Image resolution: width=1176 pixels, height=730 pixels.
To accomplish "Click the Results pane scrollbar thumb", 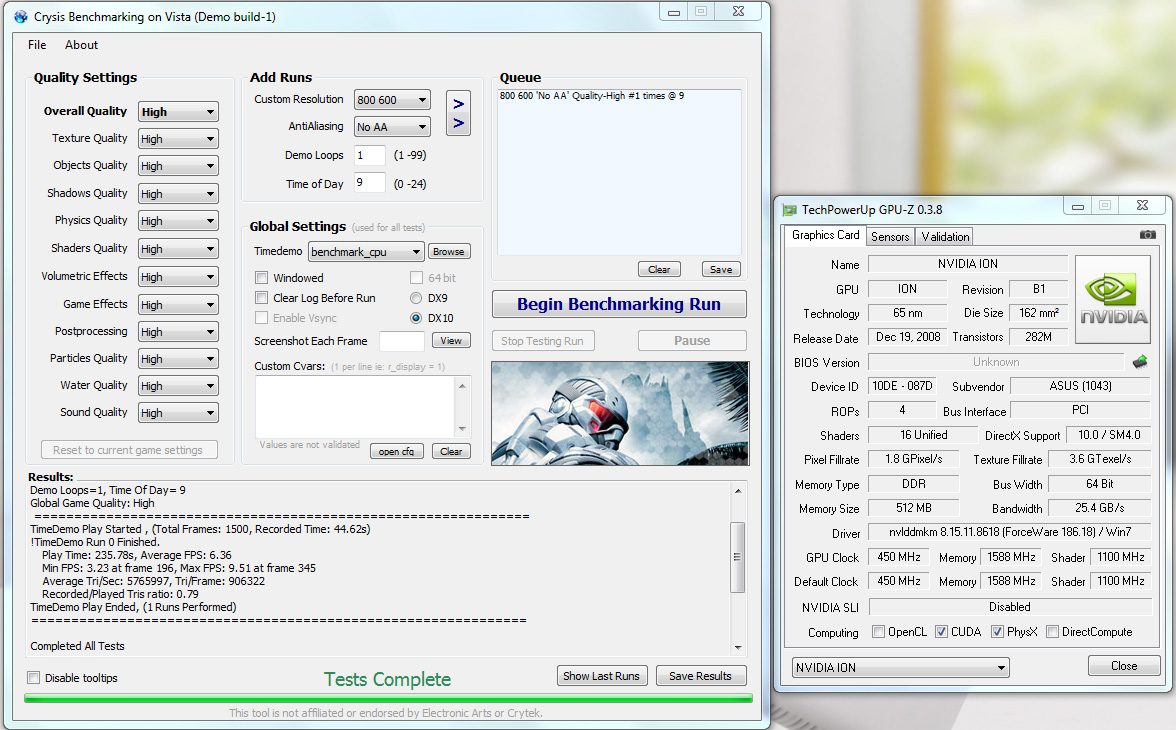I will click(x=737, y=557).
